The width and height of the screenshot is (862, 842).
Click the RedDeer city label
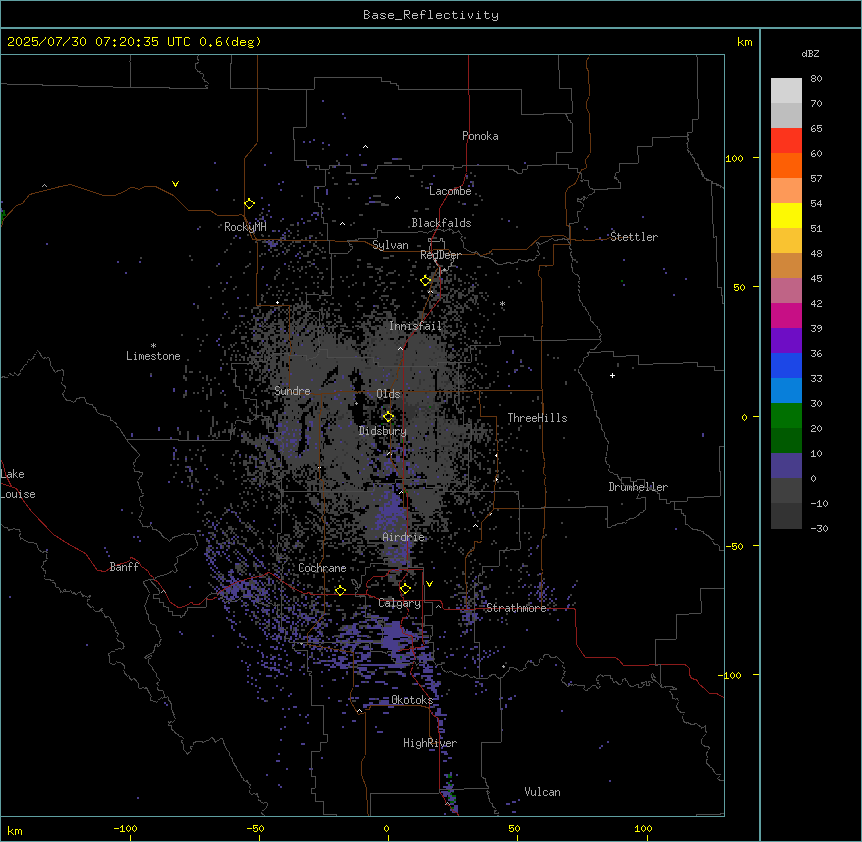point(440,255)
